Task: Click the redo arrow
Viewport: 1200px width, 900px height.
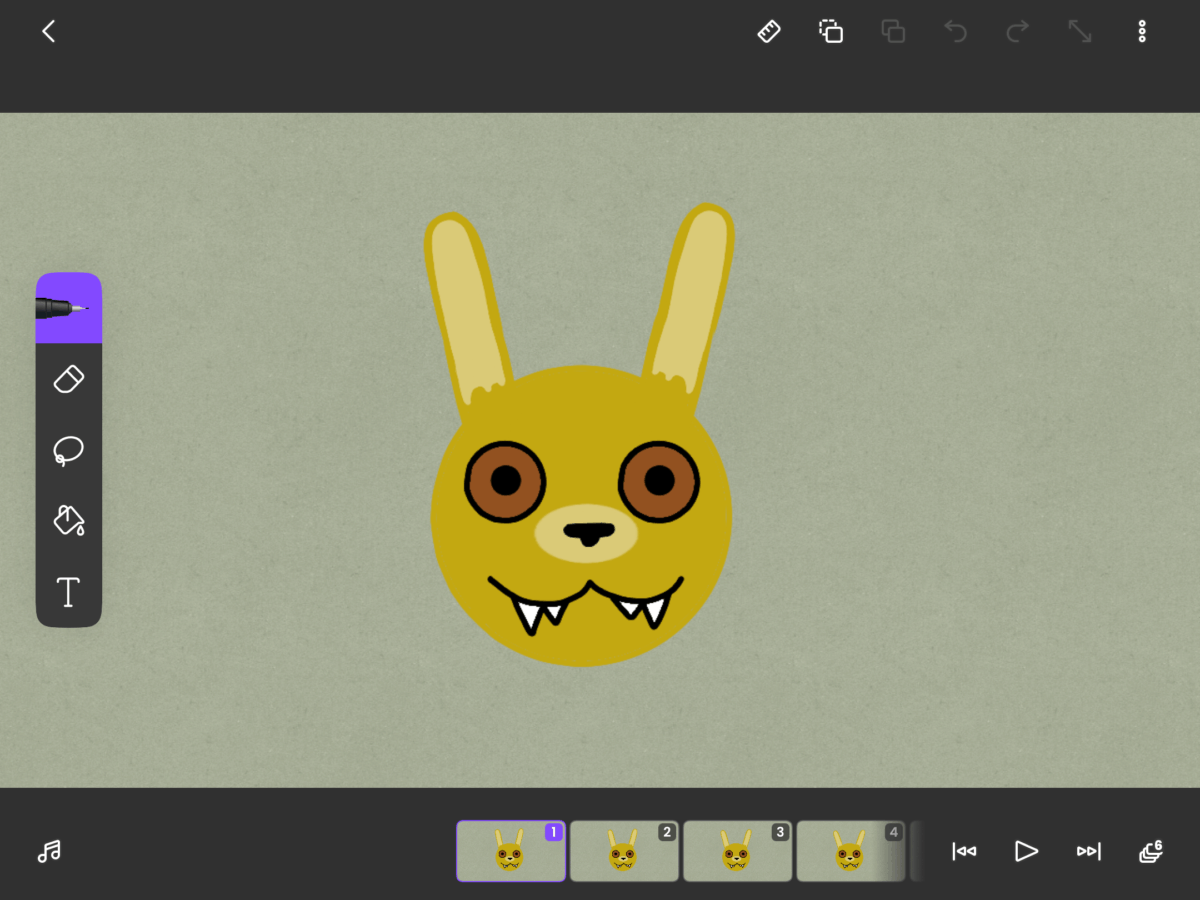Action: [1017, 32]
